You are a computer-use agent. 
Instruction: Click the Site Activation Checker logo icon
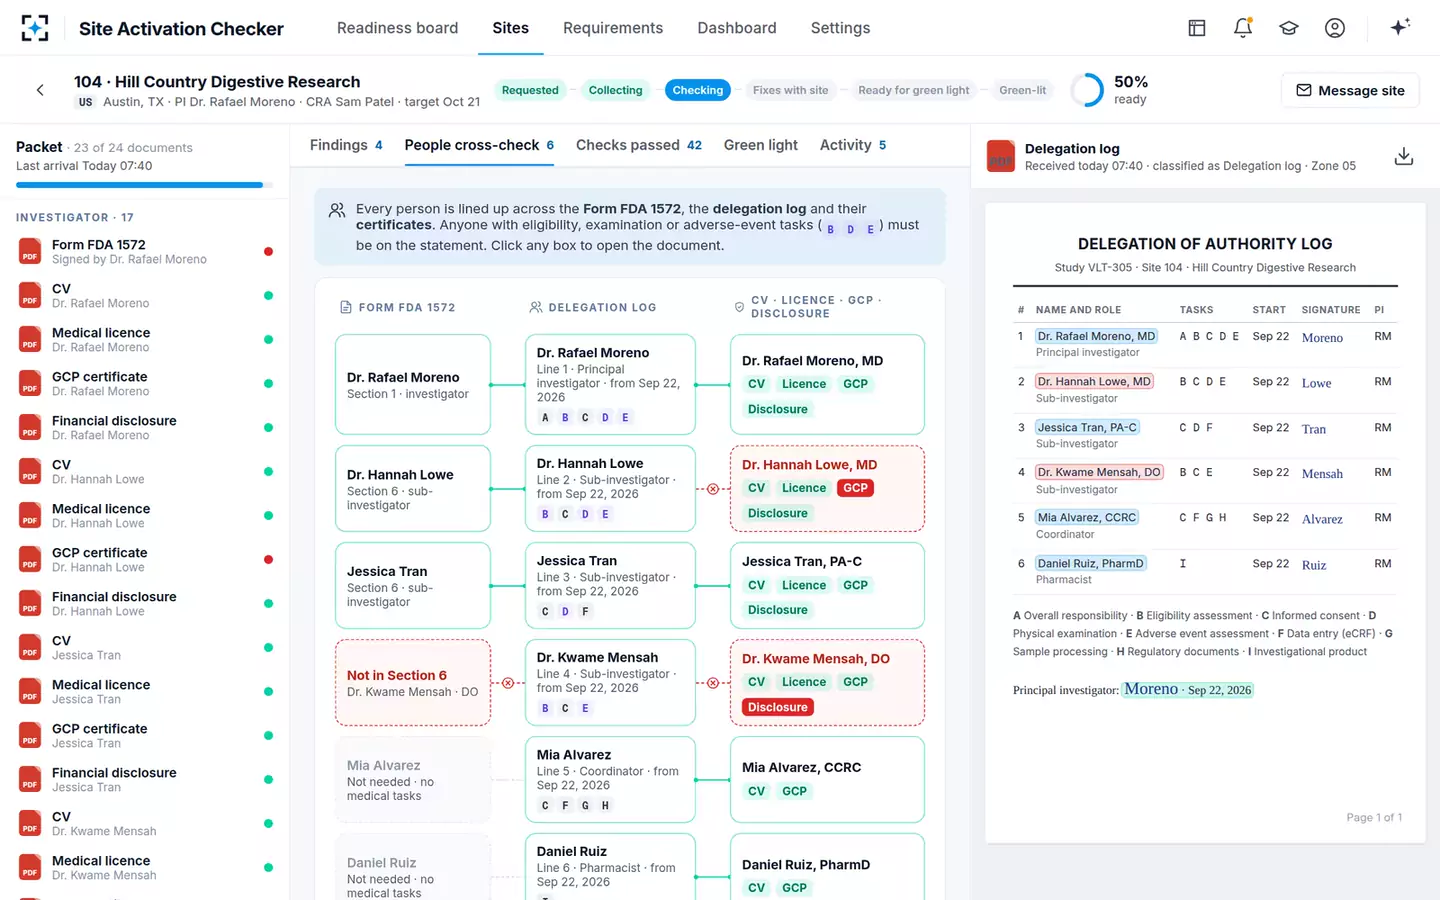35,28
